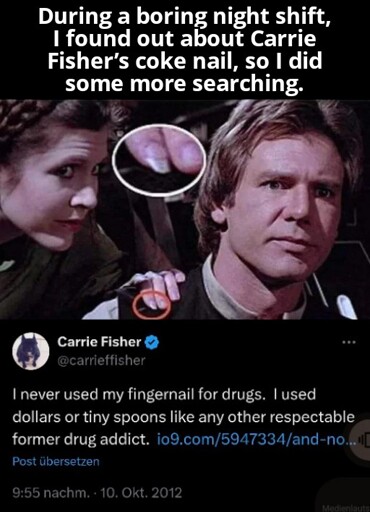The image size is (370, 512).
Task: Translate the tweet via Post übersetzen
Action: [x=56, y=461]
